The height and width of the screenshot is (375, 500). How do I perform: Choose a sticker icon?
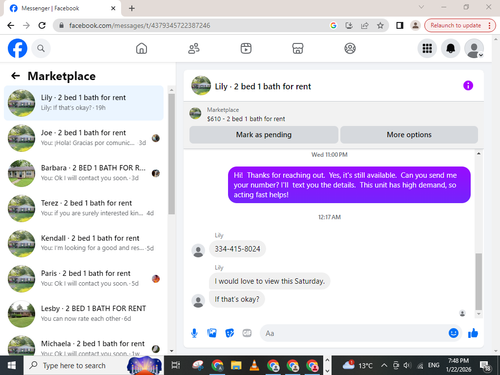tap(229, 333)
